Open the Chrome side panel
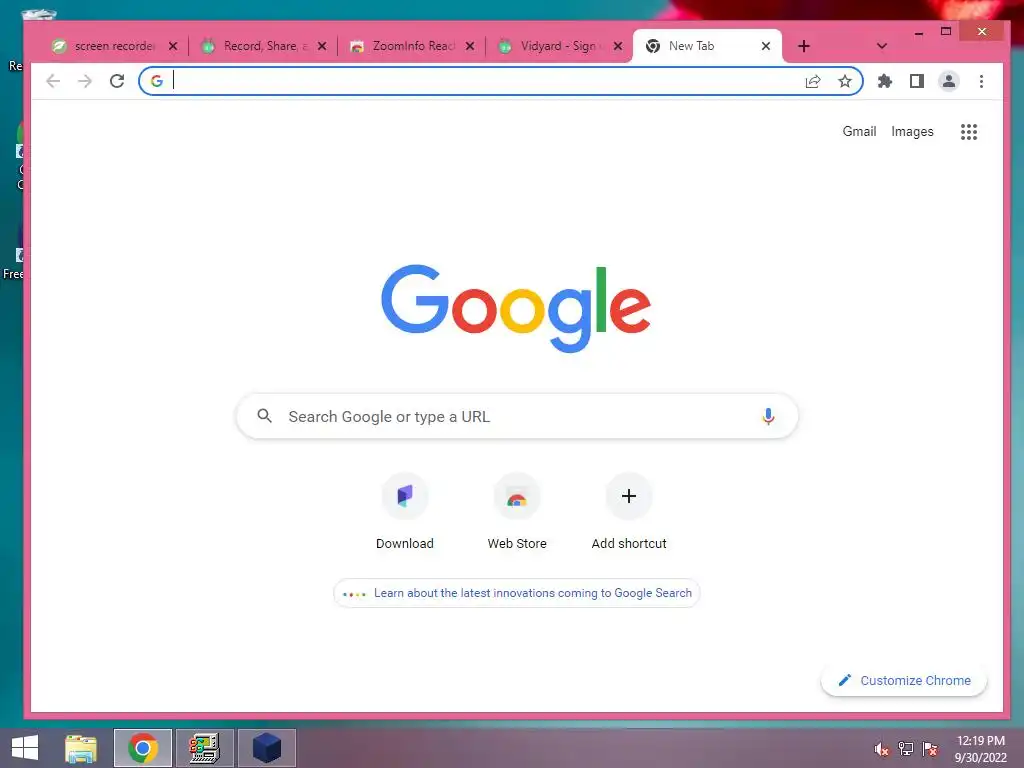This screenshot has height=768, width=1024. (917, 81)
